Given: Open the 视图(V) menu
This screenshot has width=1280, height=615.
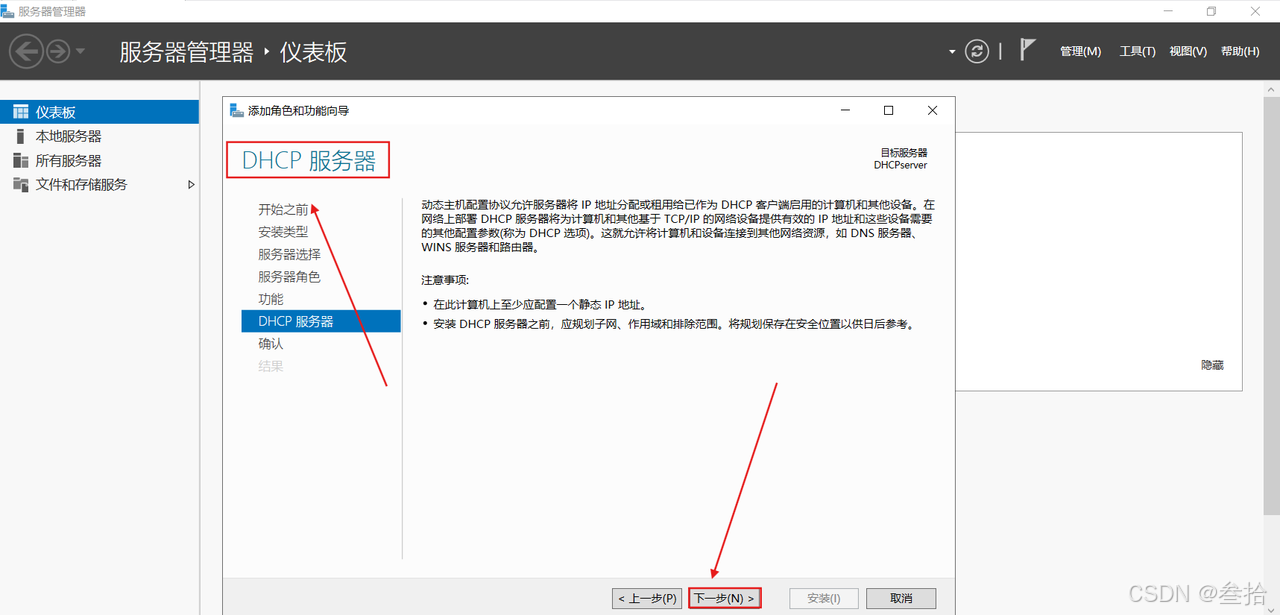Looking at the screenshot, I should 1188,51.
